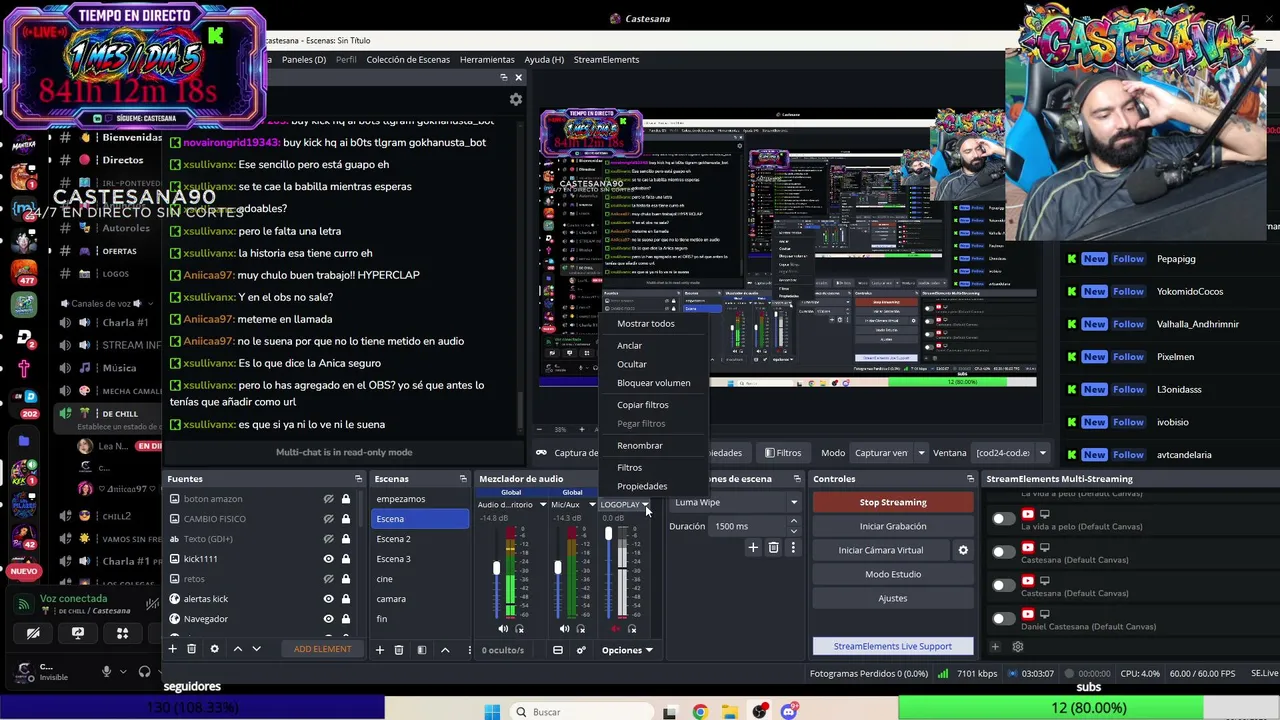This screenshot has width=1280, height=720.
Task: Open Mic/Aux channel dropdown arrow
Action: tap(591, 505)
